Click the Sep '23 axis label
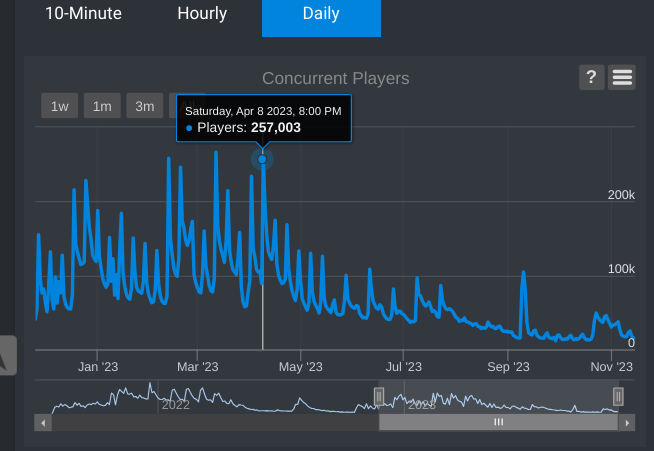The width and height of the screenshot is (654, 451). pyautogui.click(x=508, y=367)
